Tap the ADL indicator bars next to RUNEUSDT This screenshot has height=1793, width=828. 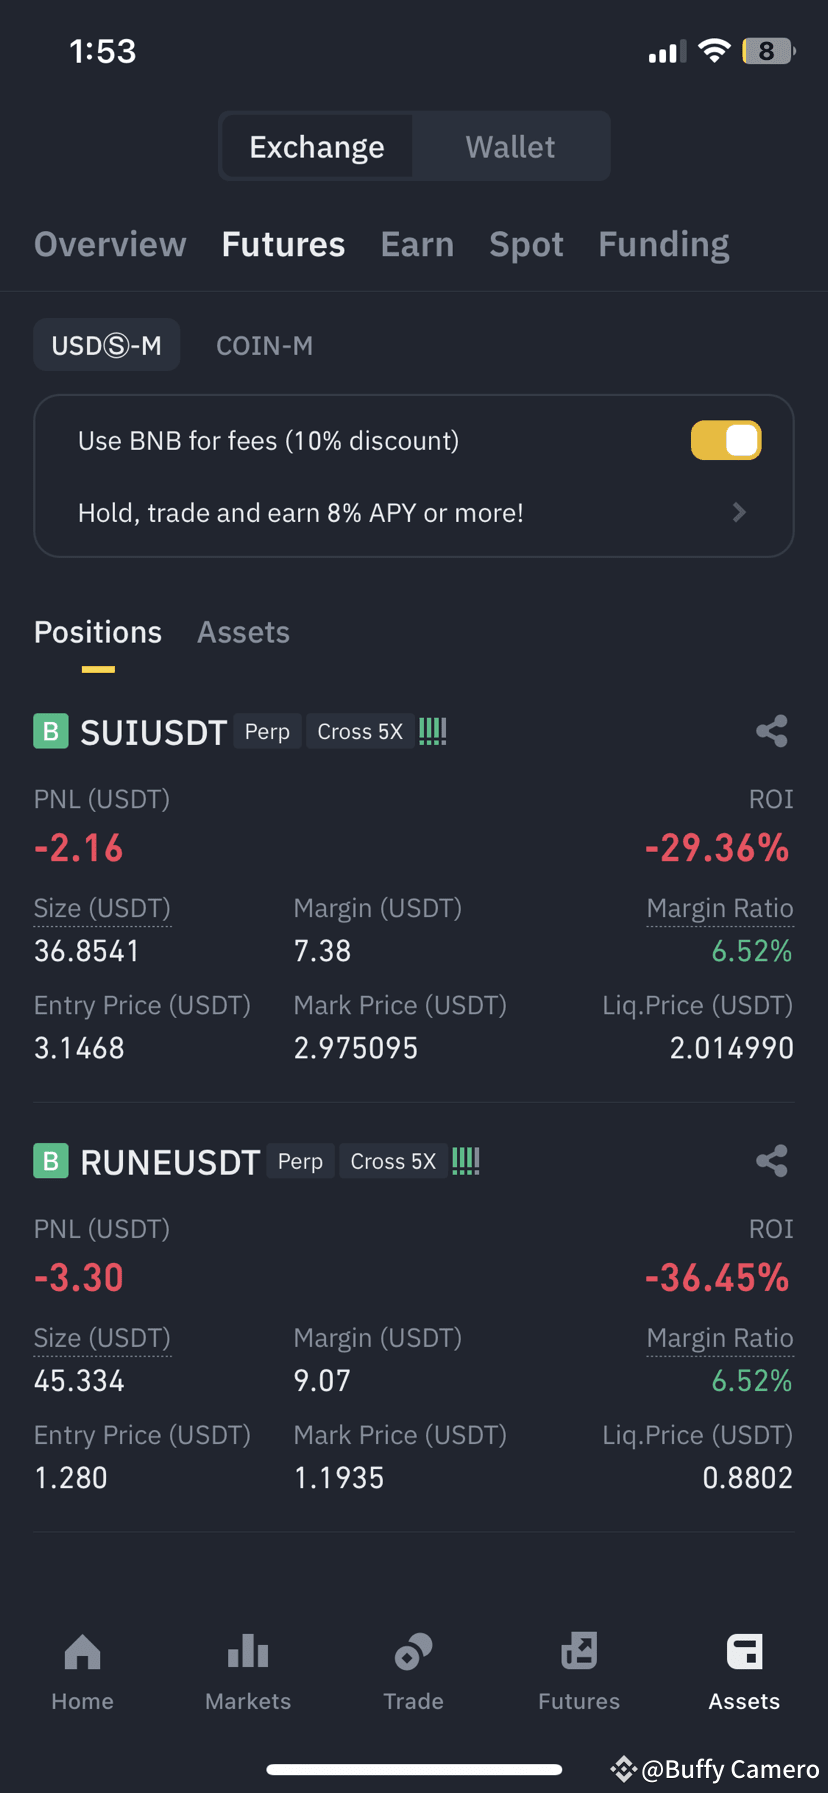tap(466, 1161)
